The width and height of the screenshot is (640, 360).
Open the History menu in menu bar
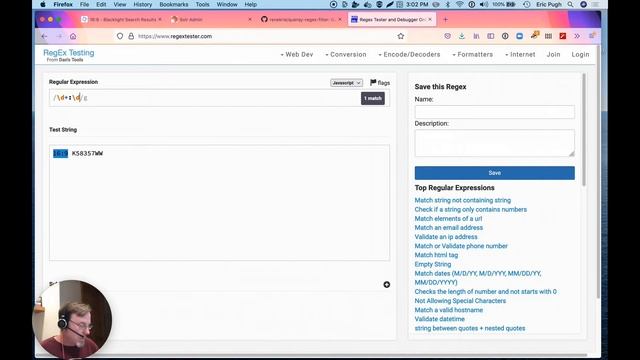coord(142,4)
